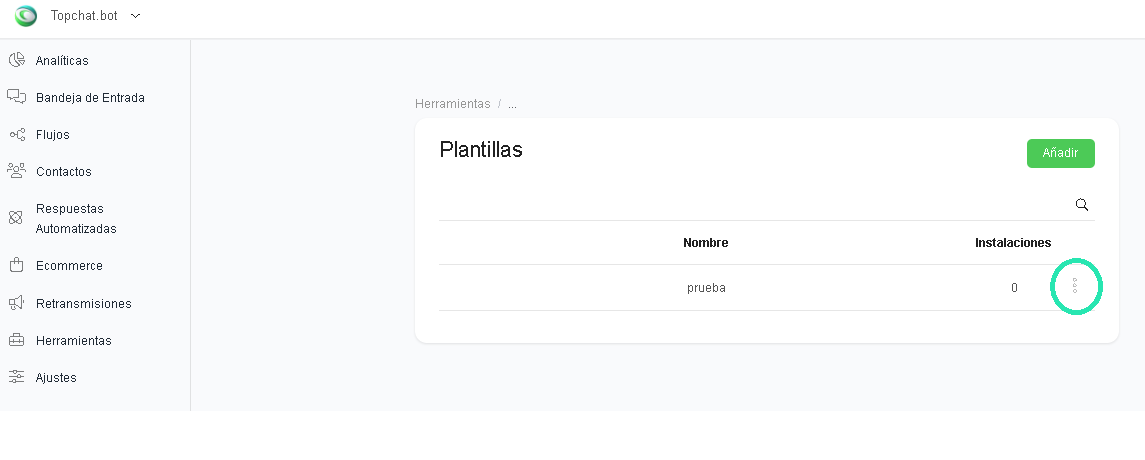The height and width of the screenshot is (460, 1145).
Task: Open the three-dot menu for prueba
Action: pyautogui.click(x=1075, y=286)
